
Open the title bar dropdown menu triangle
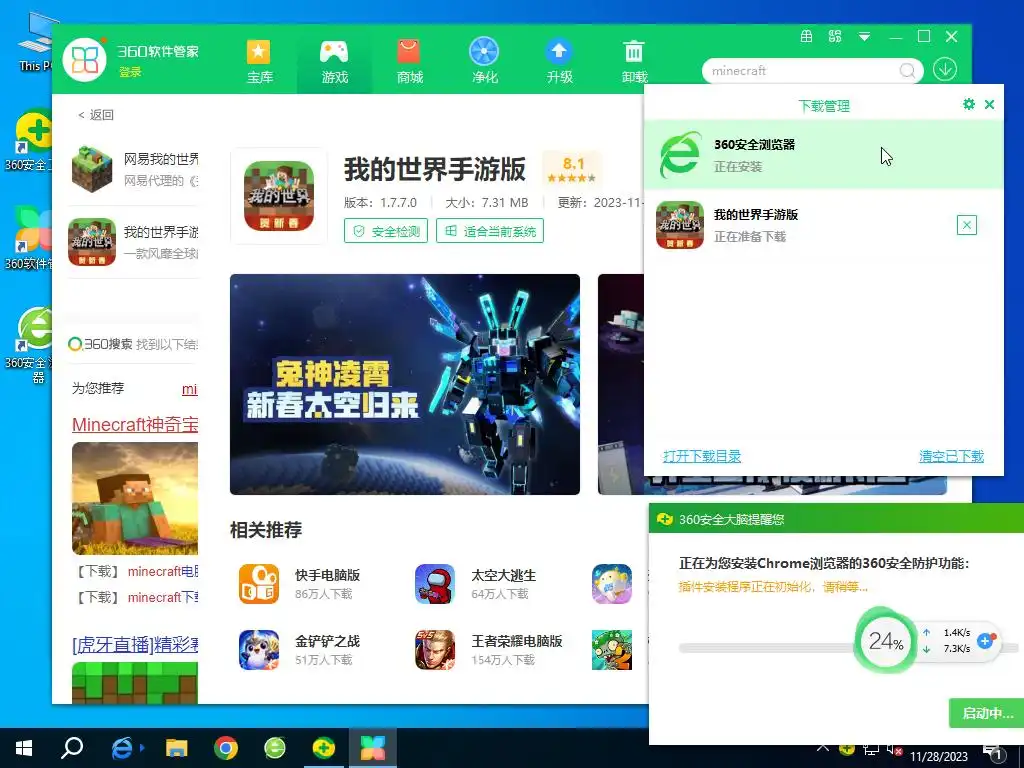coord(864,37)
